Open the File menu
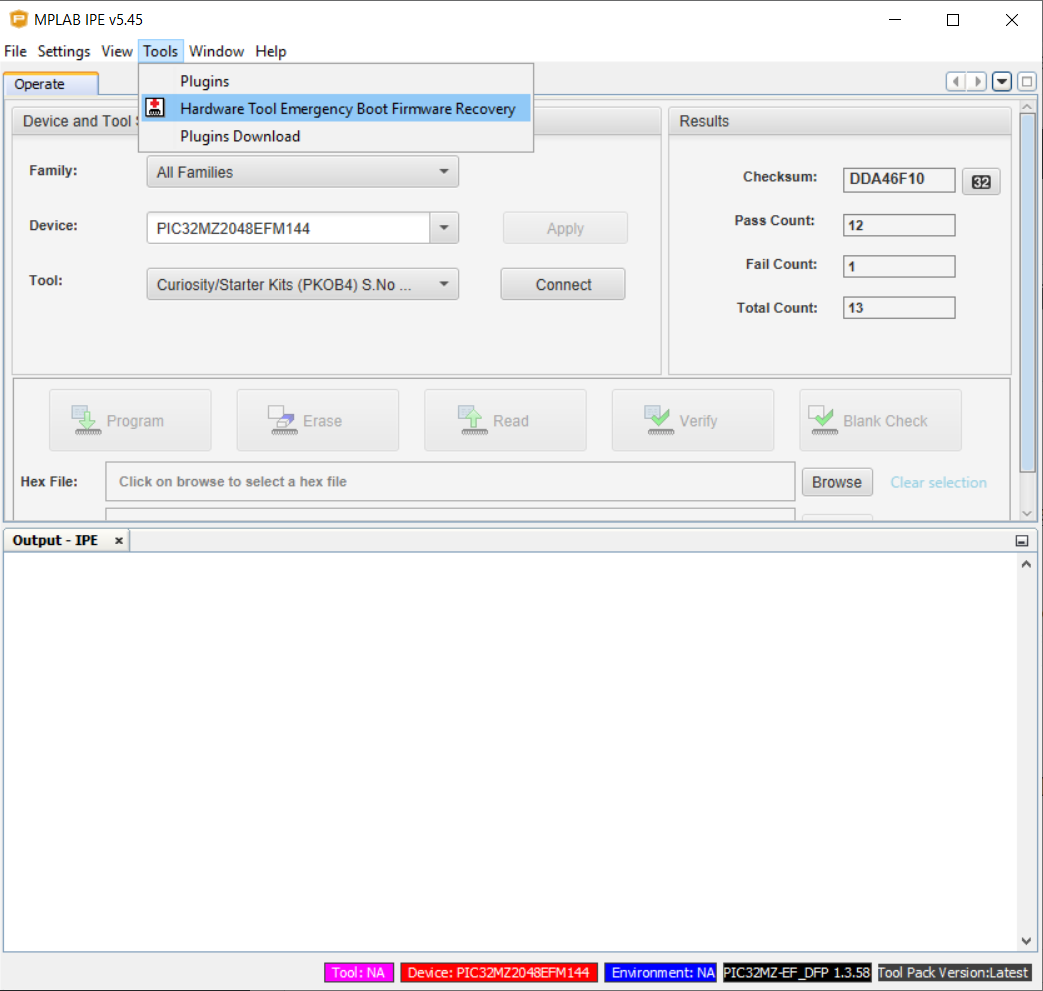 pos(15,51)
